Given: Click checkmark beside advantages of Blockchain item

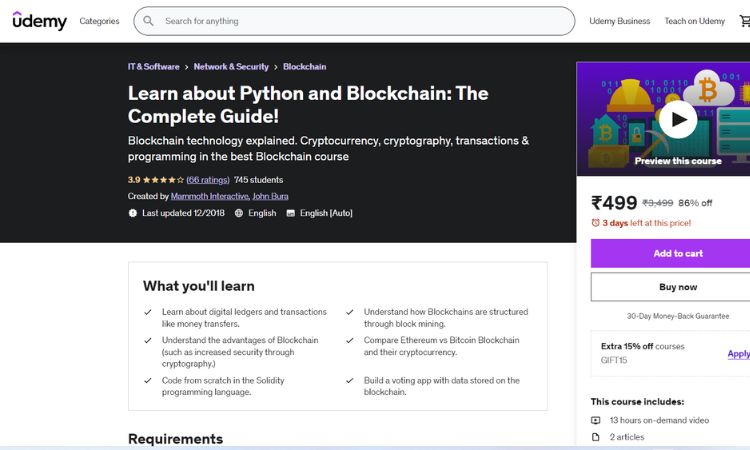Looking at the screenshot, I should point(148,340).
